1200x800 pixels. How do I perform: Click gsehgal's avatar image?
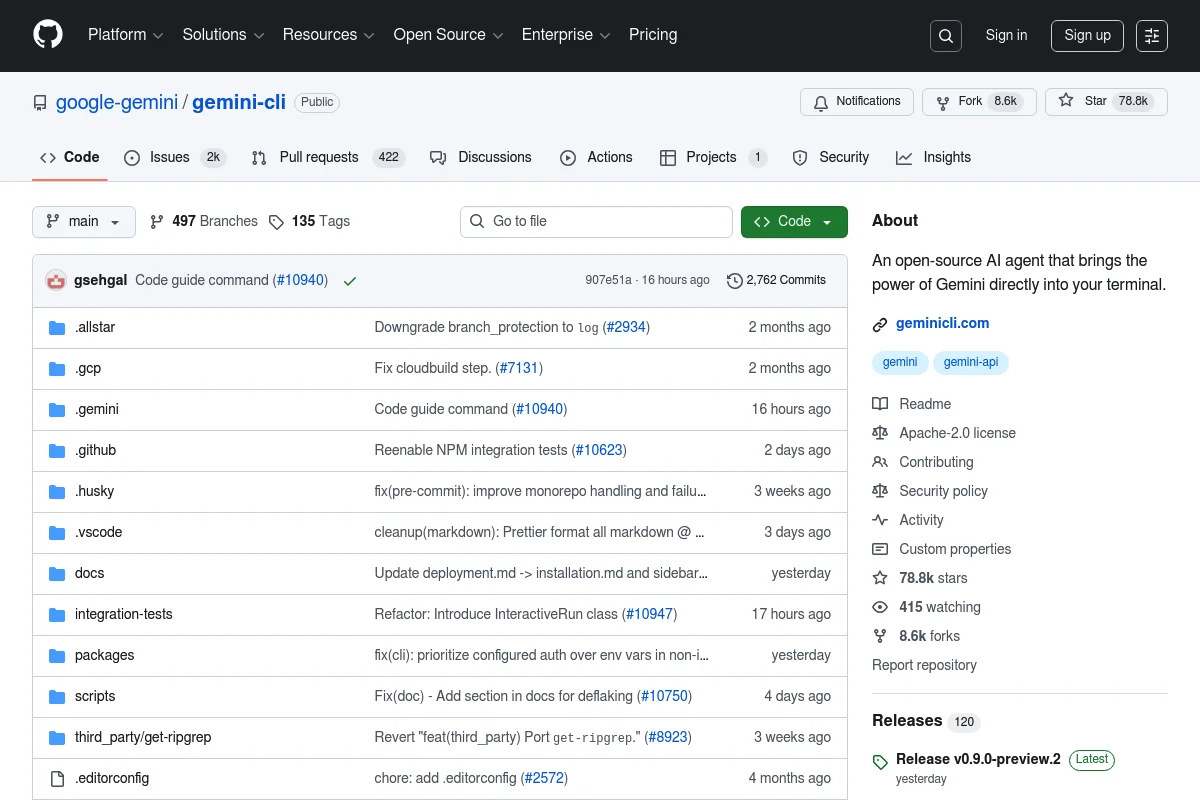56,281
